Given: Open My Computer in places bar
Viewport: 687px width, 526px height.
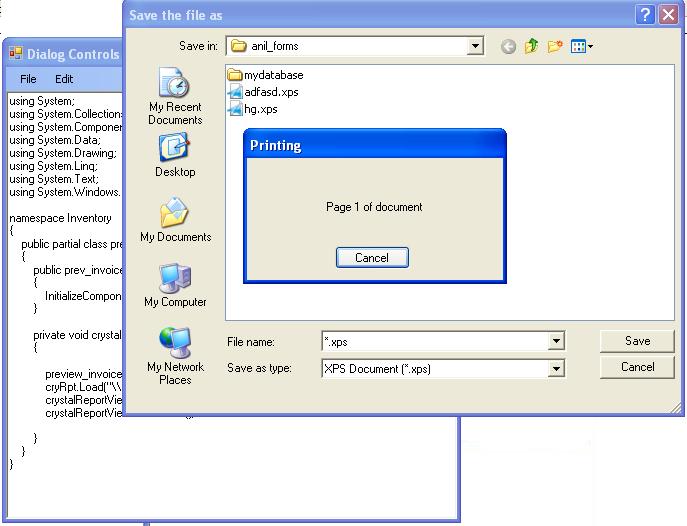Looking at the screenshot, I should [175, 285].
